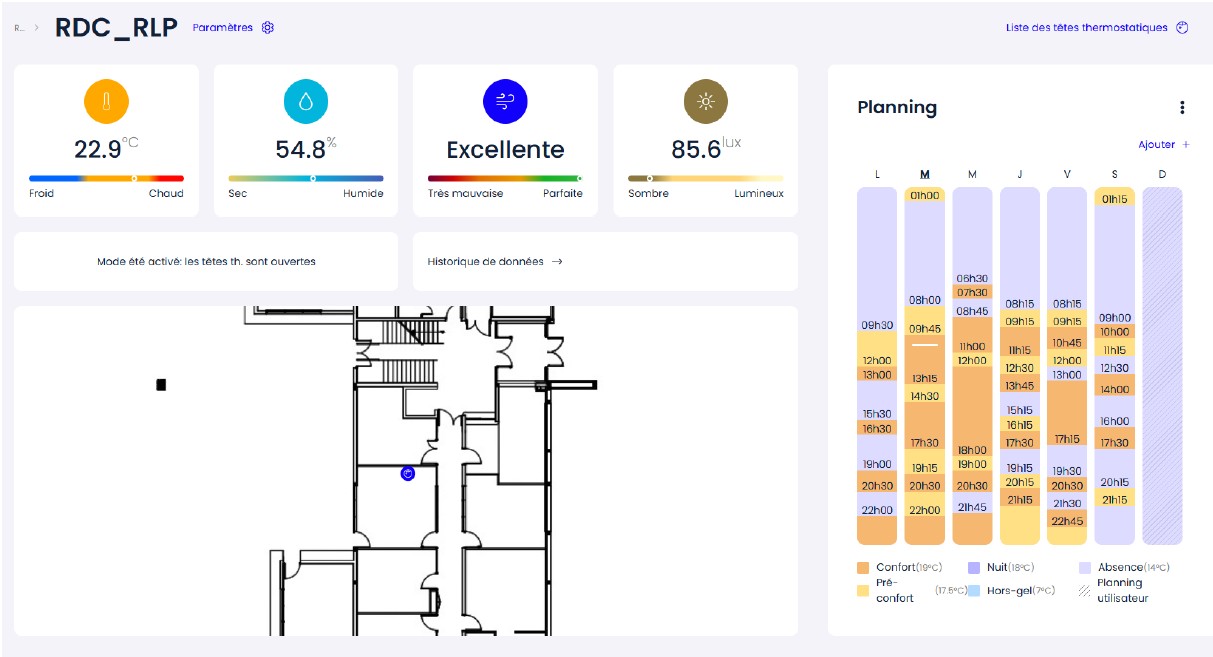Open the Planning three-dot menu
The height and width of the screenshot is (657, 1213).
click(1182, 108)
